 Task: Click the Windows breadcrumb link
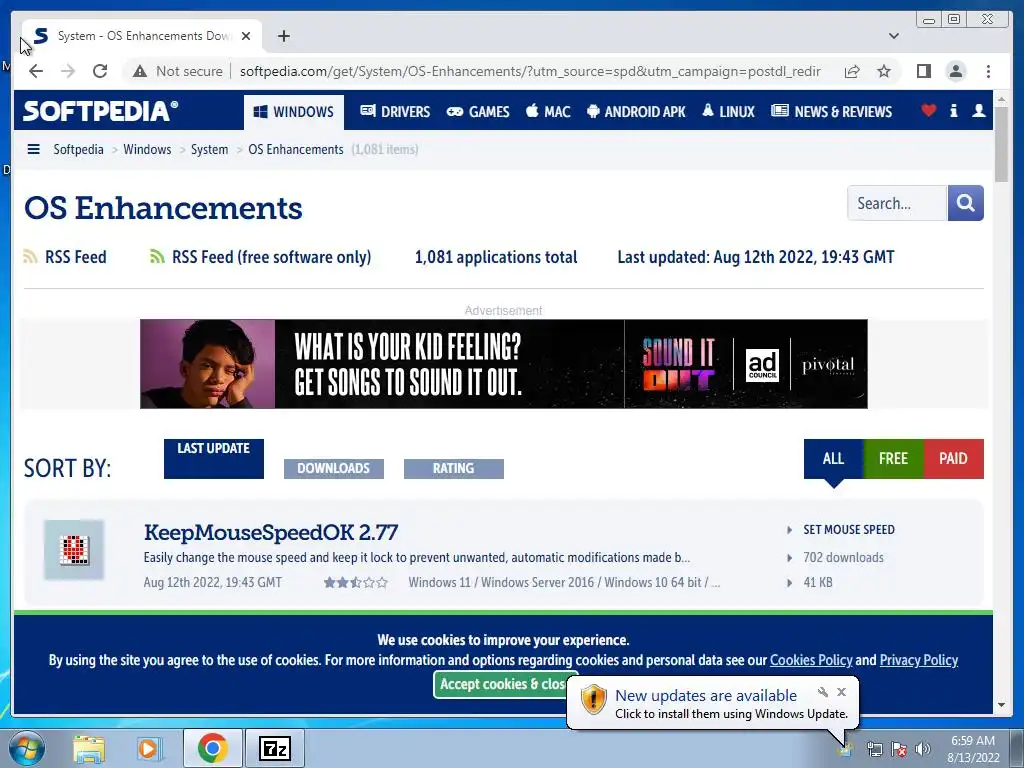[147, 150]
